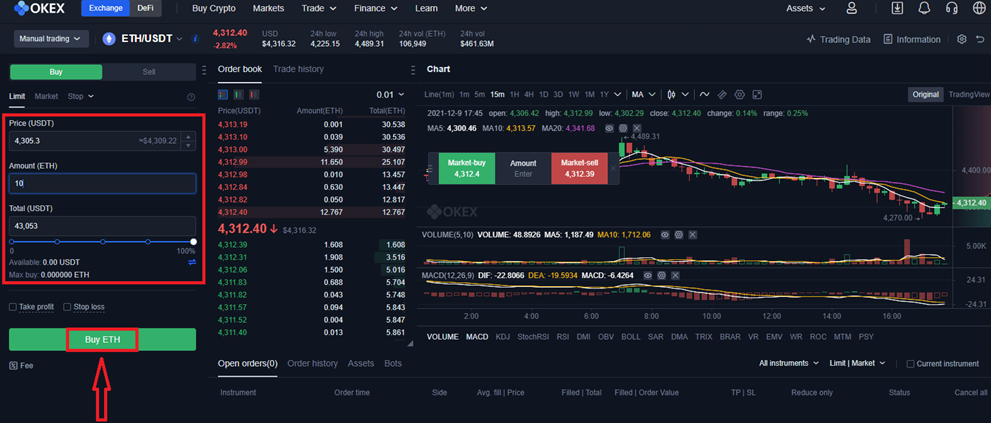Viewport: 991px width, 423px height.
Task: Click the 50% midpoint of amount slider
Action: tap(102, 242)
